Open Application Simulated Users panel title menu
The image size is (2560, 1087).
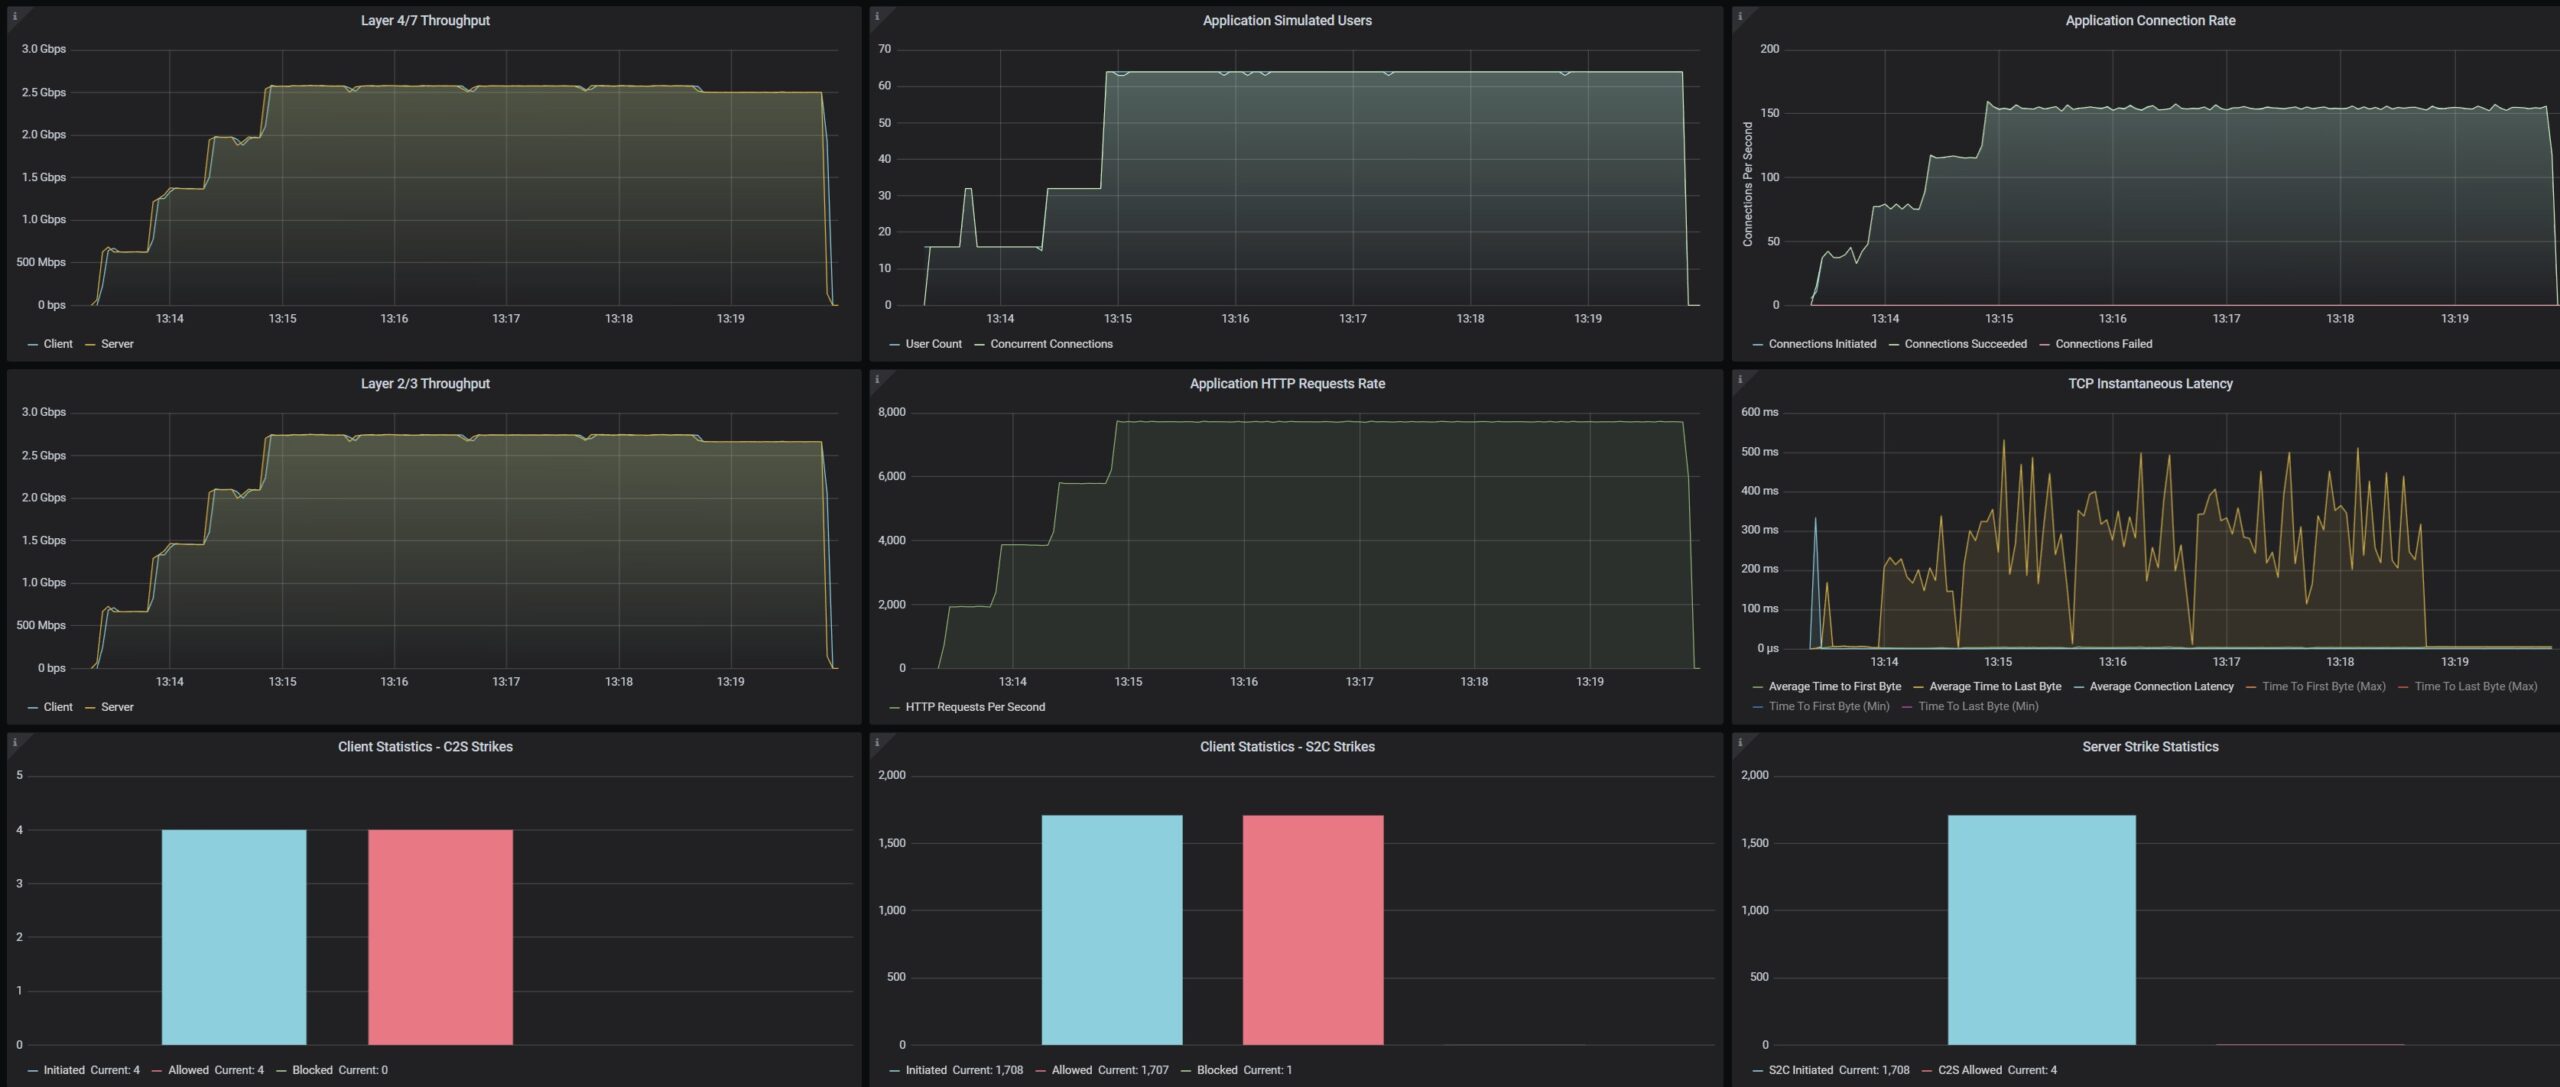pos(1287,21)
